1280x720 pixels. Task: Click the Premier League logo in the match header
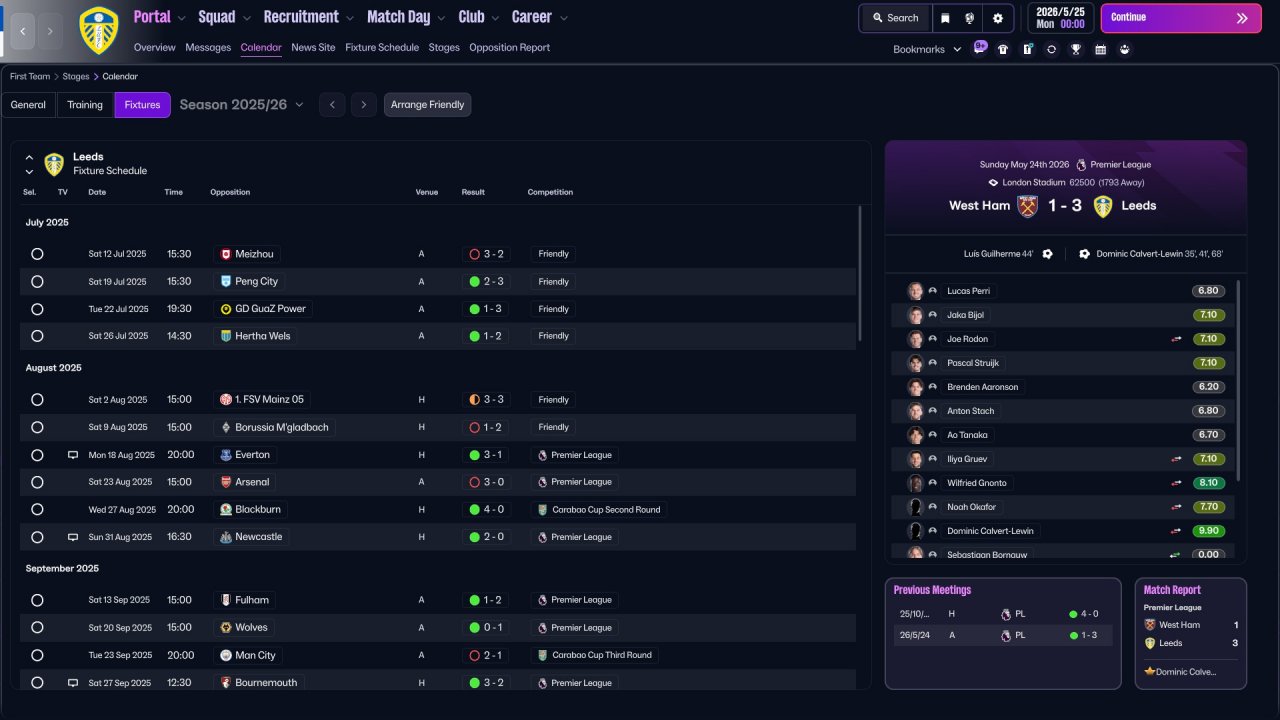[1080, 165]
